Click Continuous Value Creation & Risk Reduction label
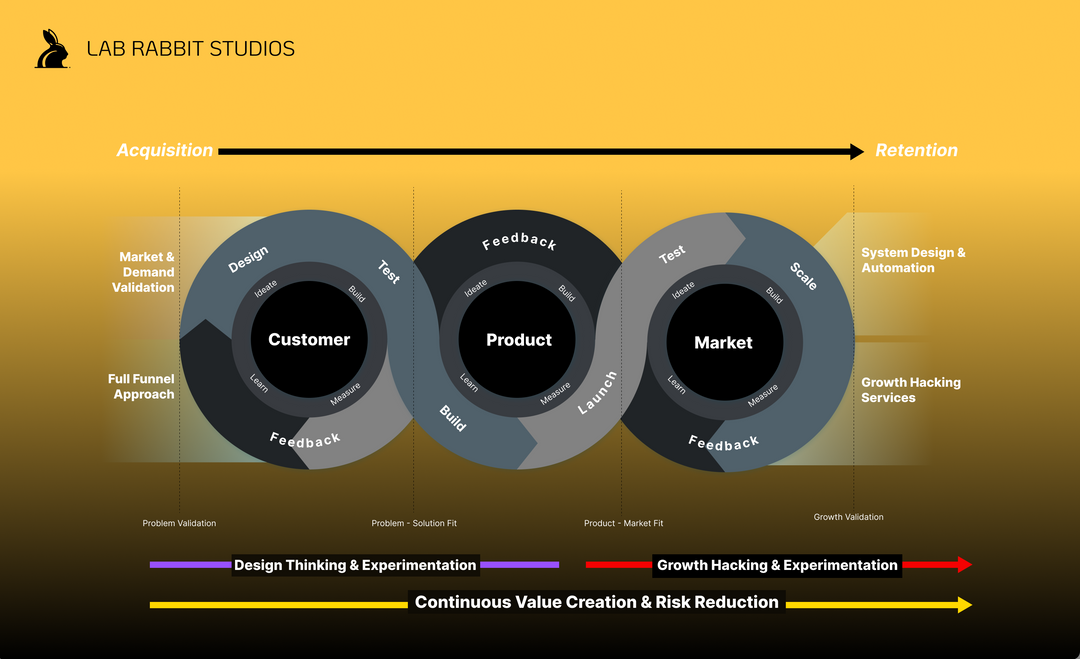 (x=596, y=602)
